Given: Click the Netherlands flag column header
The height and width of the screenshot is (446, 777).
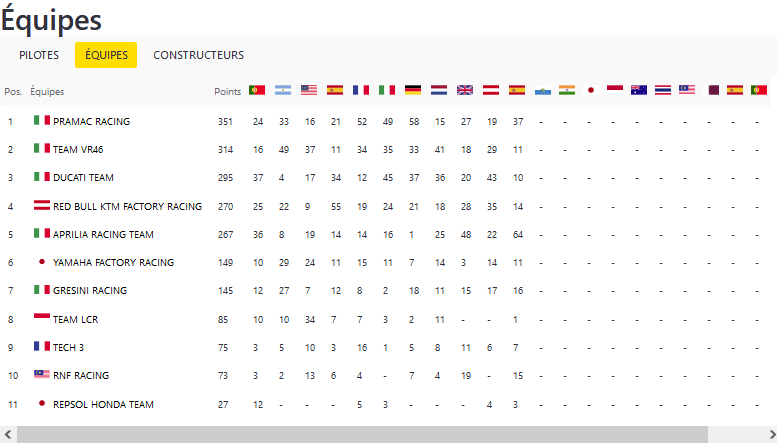Looking at the screenshot, I should coord(439,90).
